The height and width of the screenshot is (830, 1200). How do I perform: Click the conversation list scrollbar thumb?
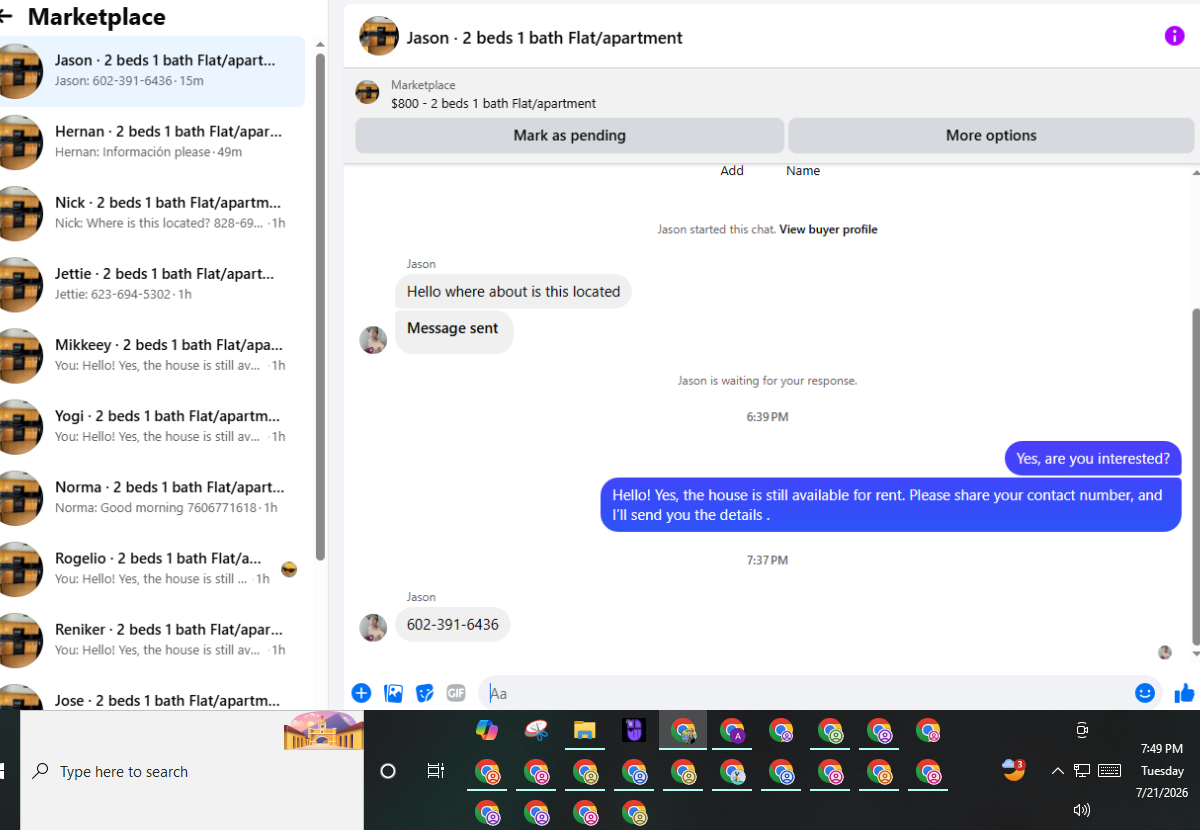[320, 306]
